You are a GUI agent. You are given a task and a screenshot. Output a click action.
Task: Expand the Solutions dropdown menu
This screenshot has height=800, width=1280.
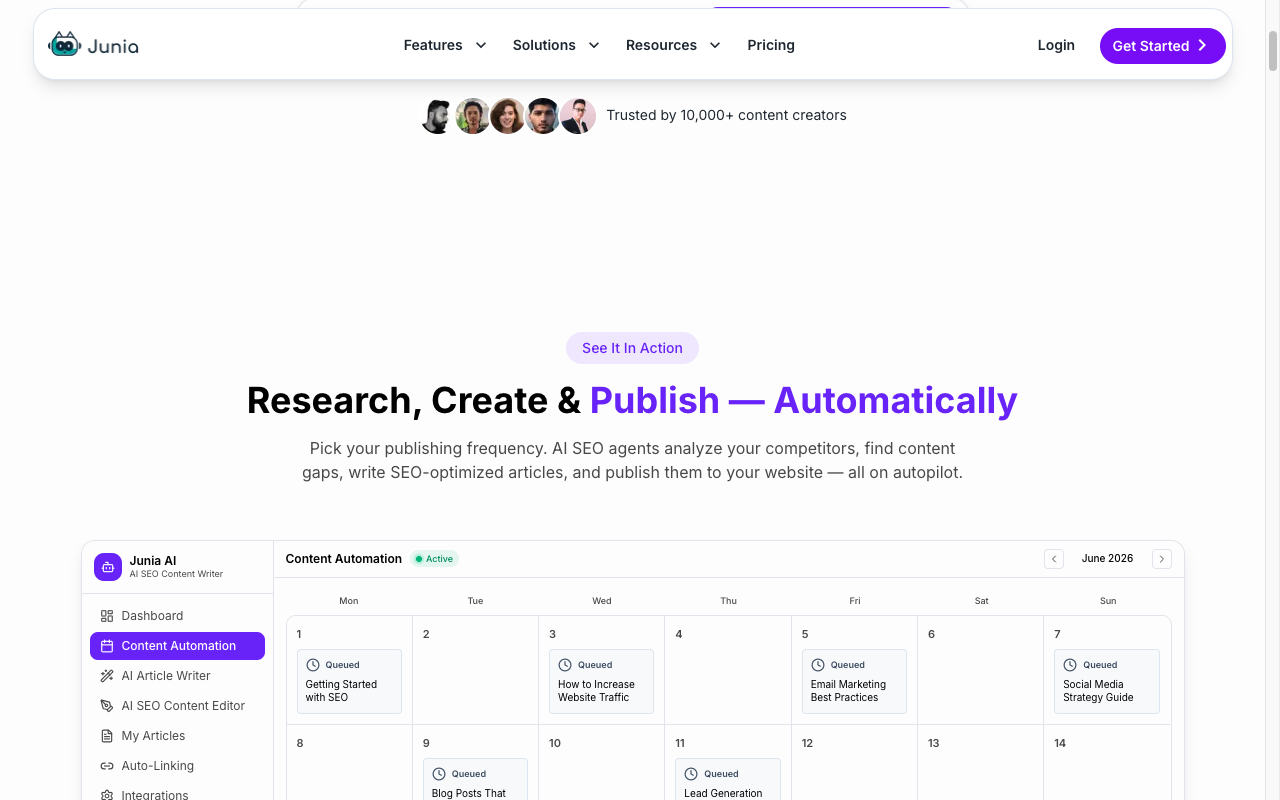point(556,45)
